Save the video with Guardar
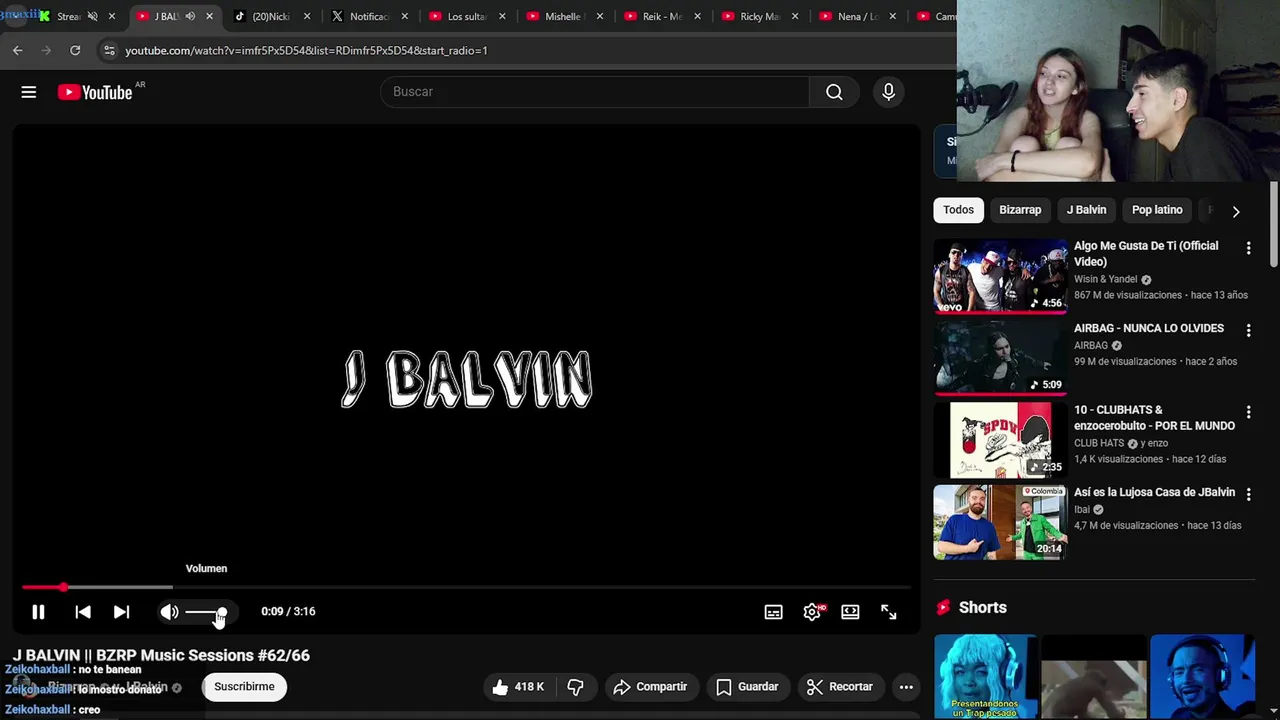Viewport: 1280px width, 720px height. [x=747, y=687]
